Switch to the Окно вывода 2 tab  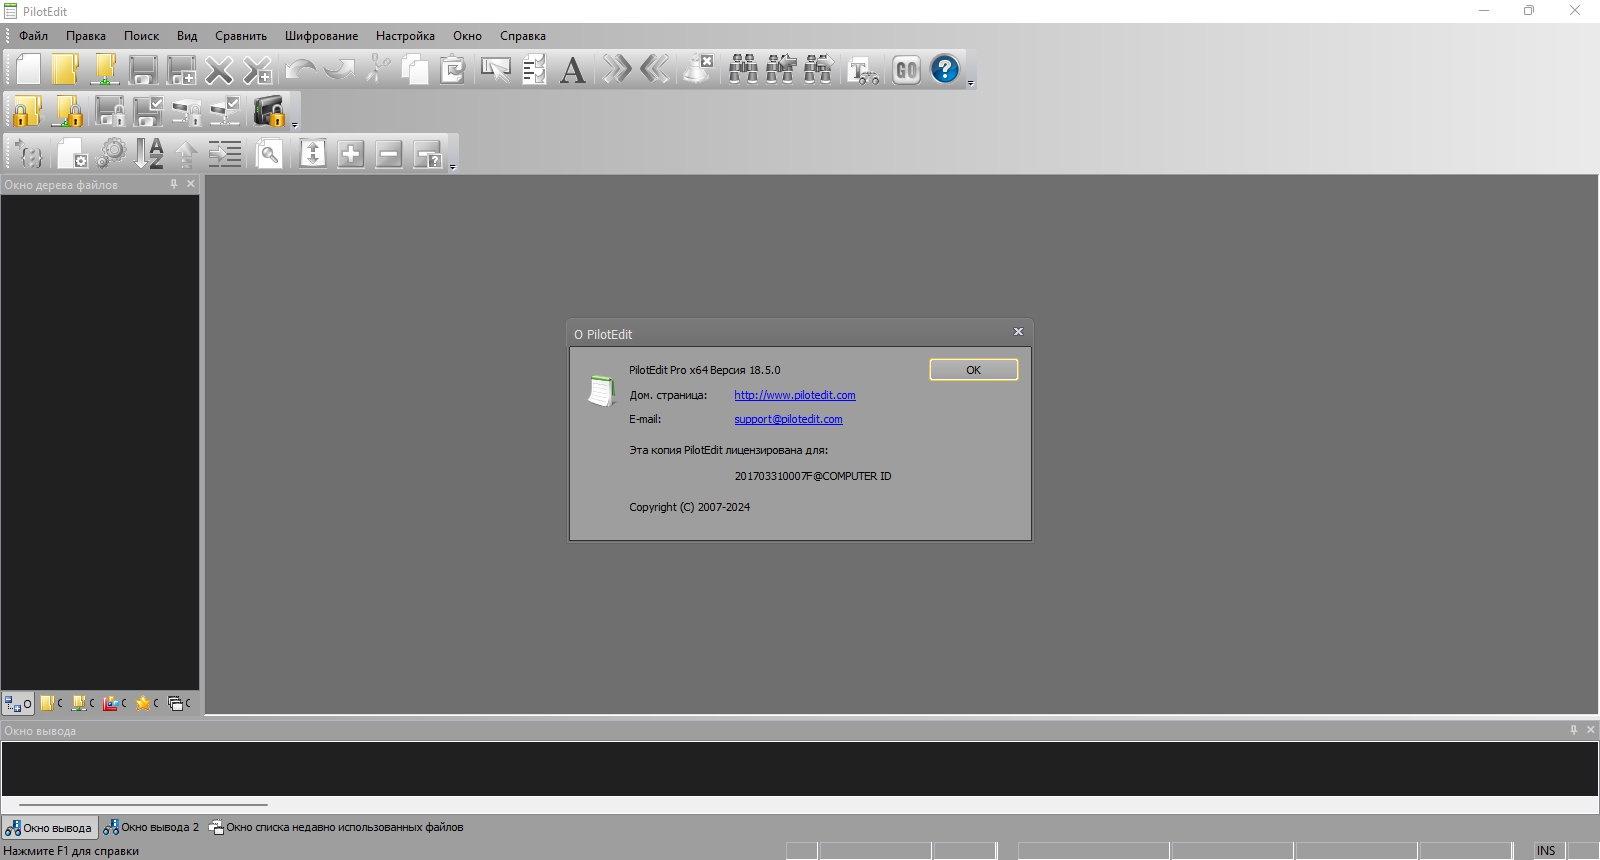(x=151, y=827)
